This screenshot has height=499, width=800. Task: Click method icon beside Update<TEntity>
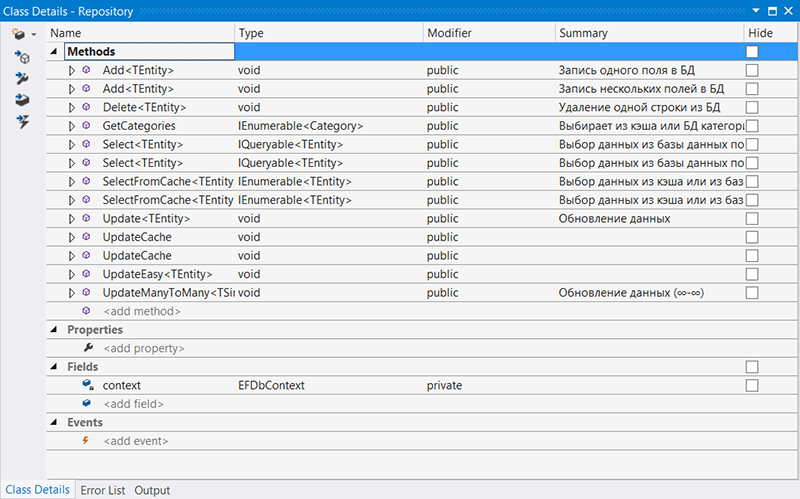(86, 218)
